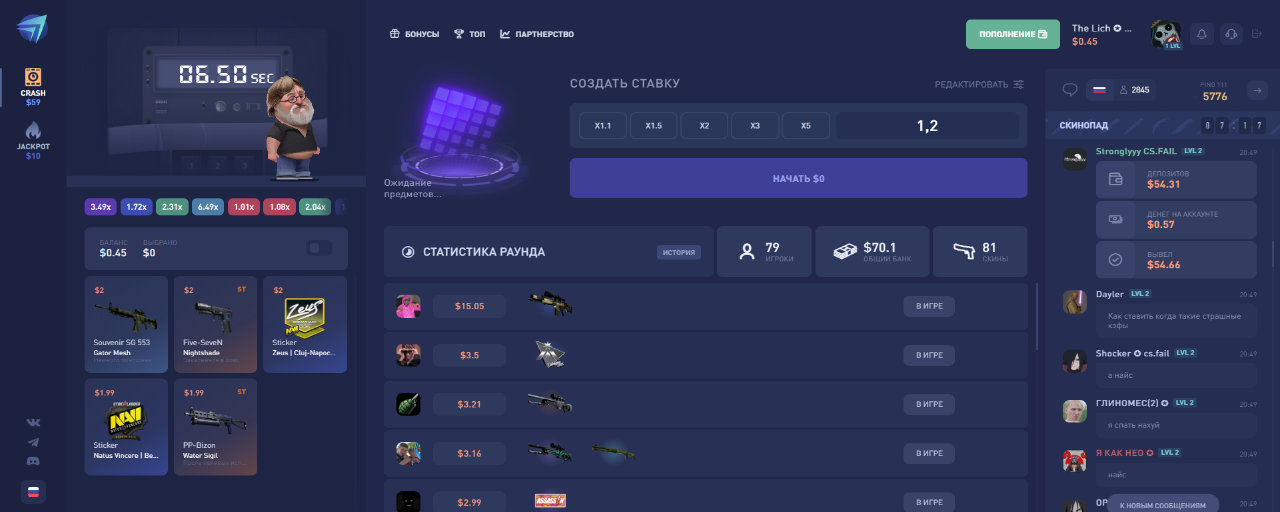Open support headset icon
The height and width of the screenshot is (512, 1280).
[1231, 34]
